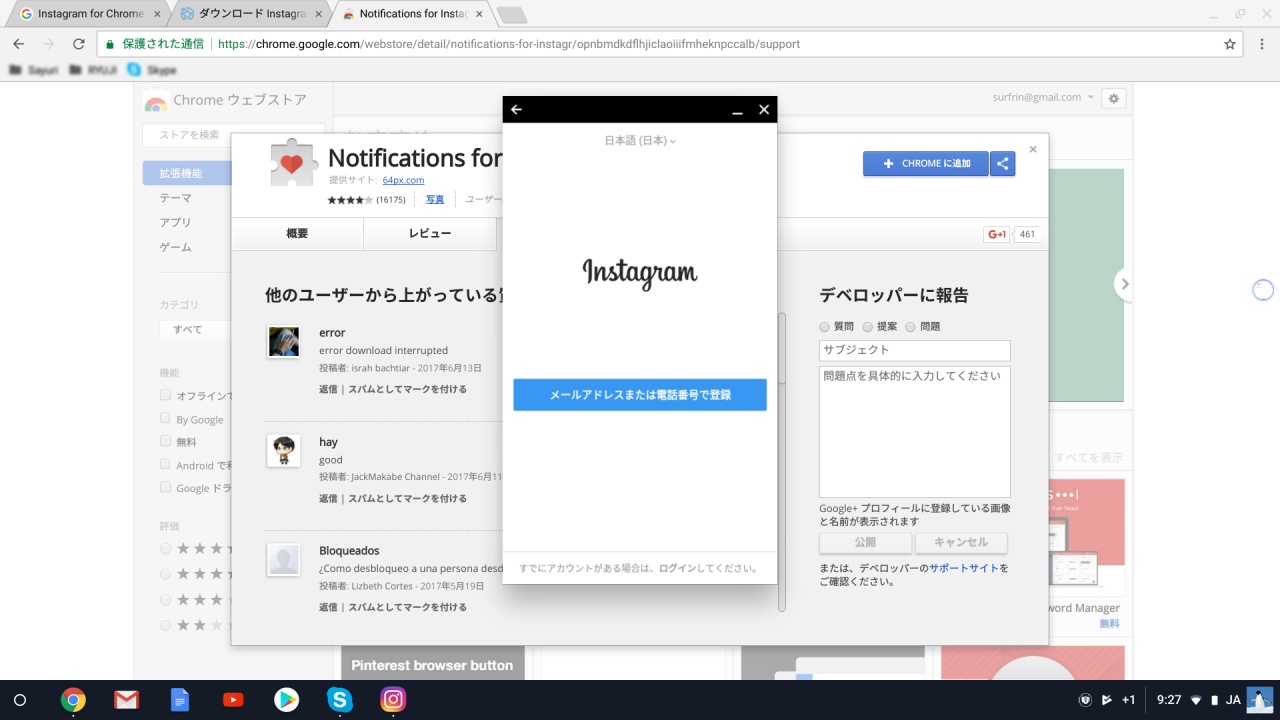The image size is (1280, 720).
Task: Click the extension puzzle heart icon
Action: pyautogui.click(x=294, y=163)
